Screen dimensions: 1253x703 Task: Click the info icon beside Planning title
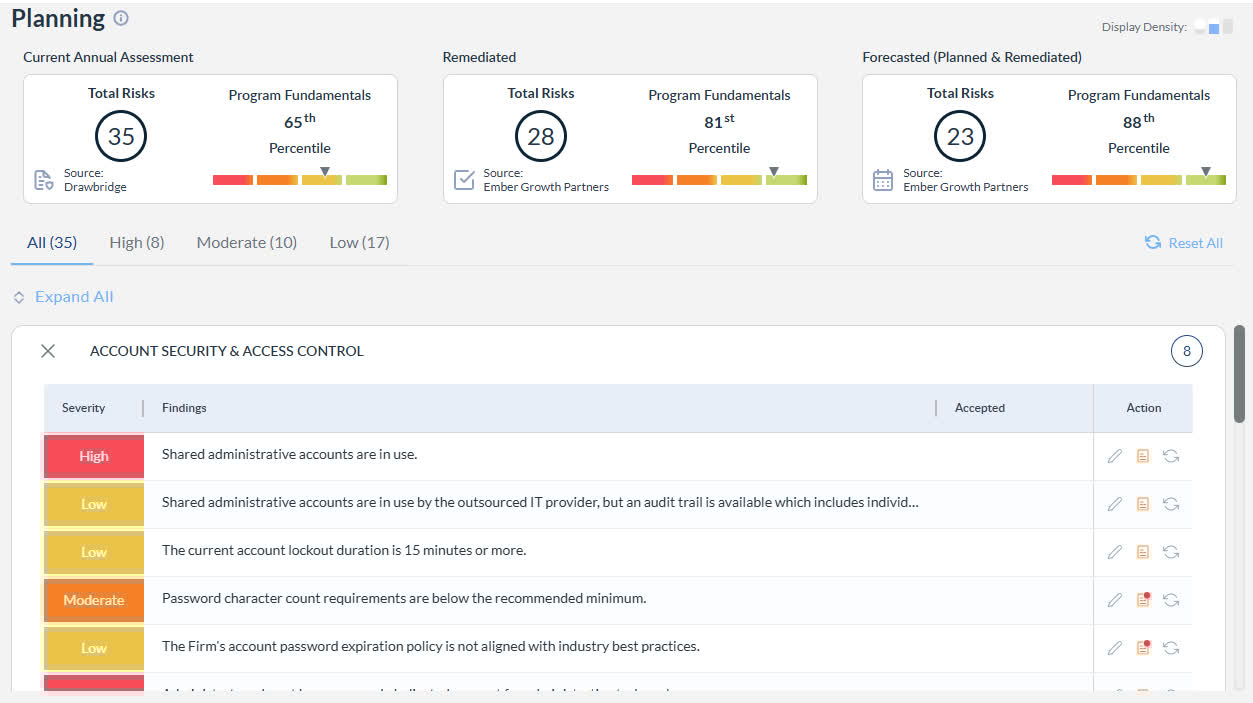click(x=121, y=18)
